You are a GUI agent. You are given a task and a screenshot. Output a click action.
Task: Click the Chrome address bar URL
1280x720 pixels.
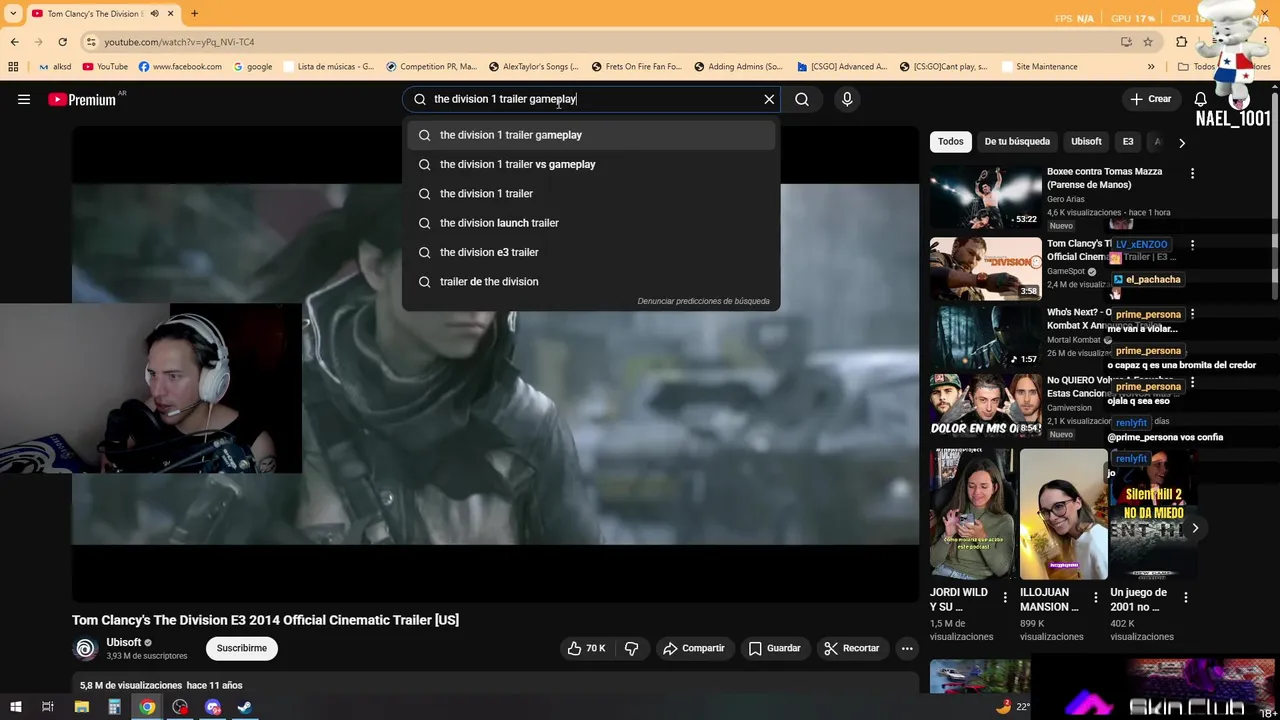tap(180, 42)
